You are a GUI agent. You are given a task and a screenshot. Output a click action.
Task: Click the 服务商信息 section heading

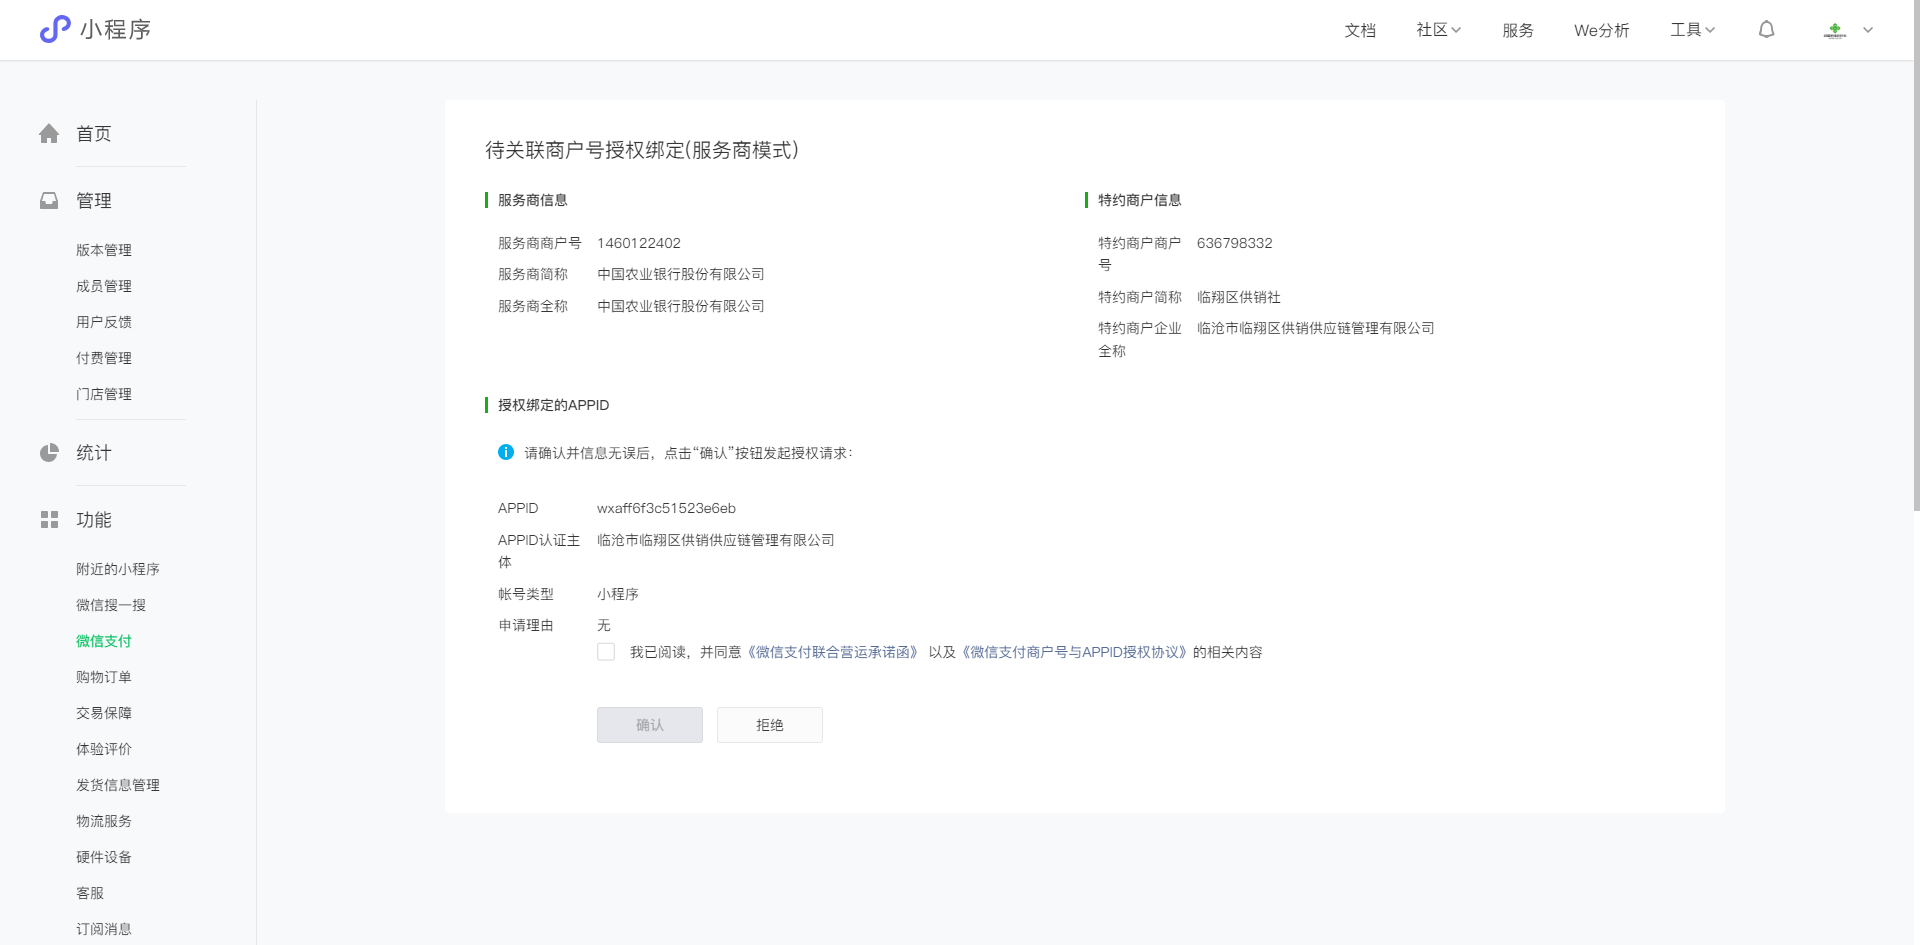(533, 200)
